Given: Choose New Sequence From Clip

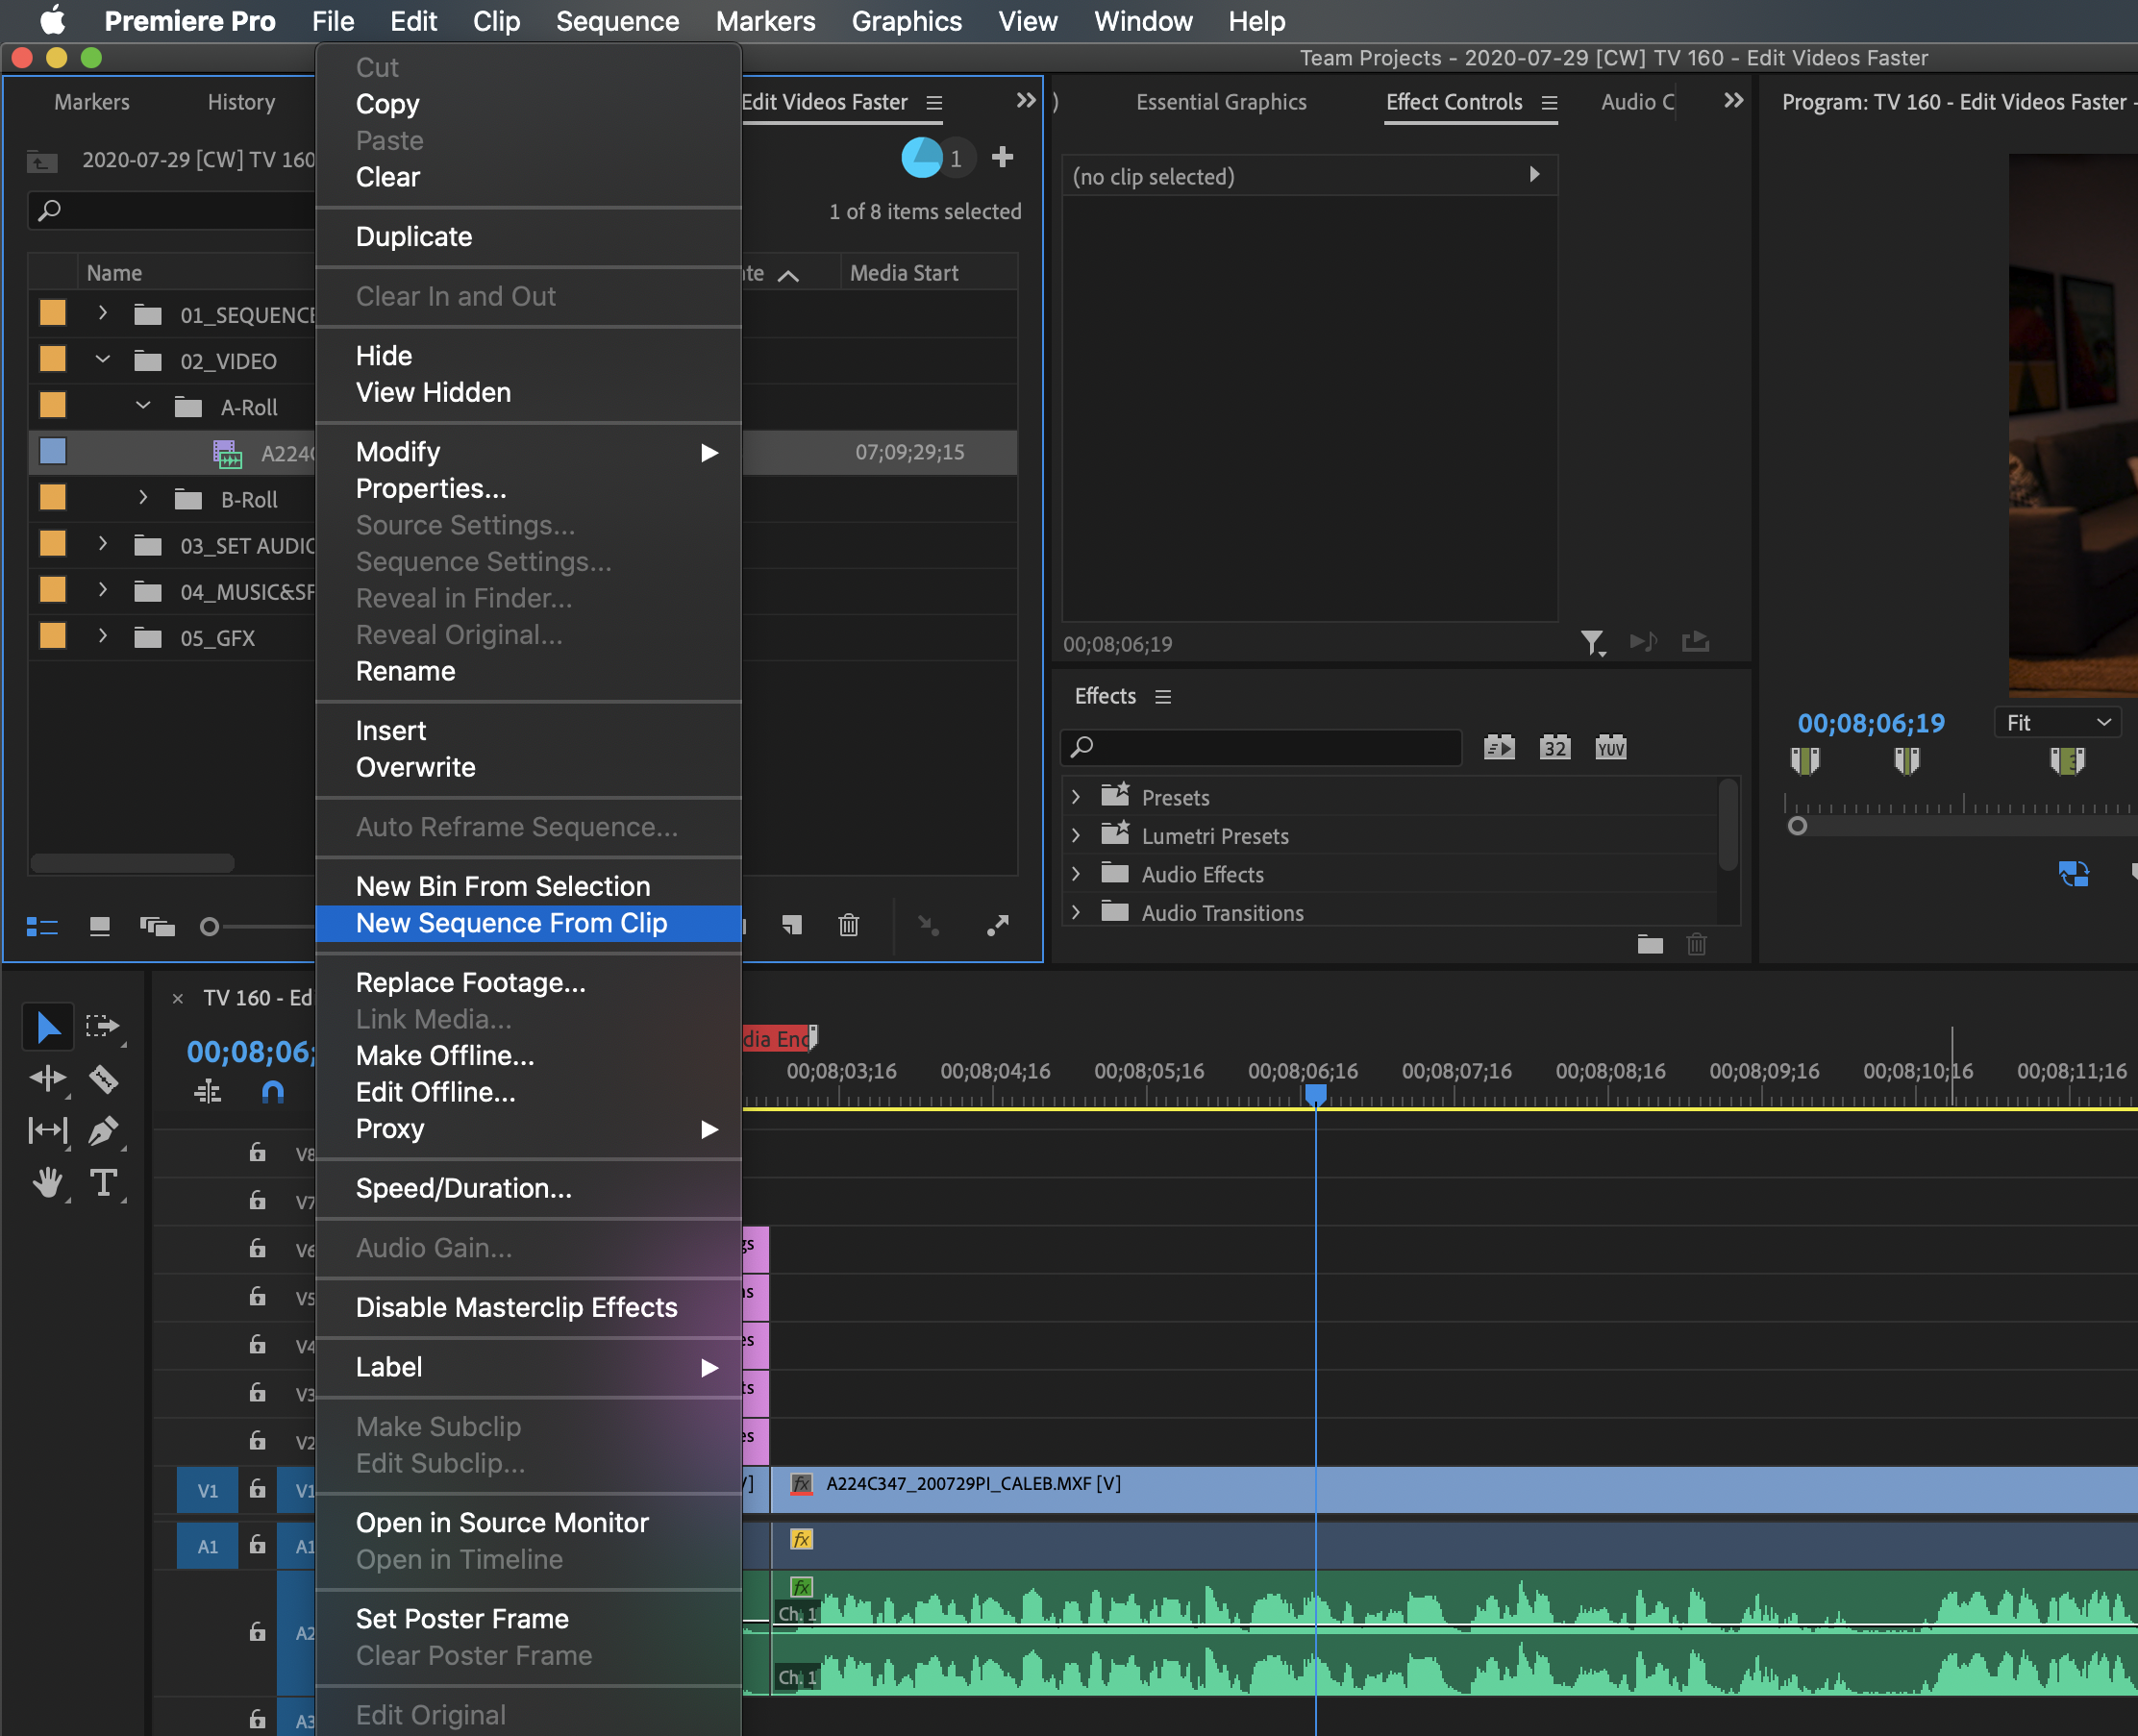Looking at the screenshot, I should click(511, 923).
